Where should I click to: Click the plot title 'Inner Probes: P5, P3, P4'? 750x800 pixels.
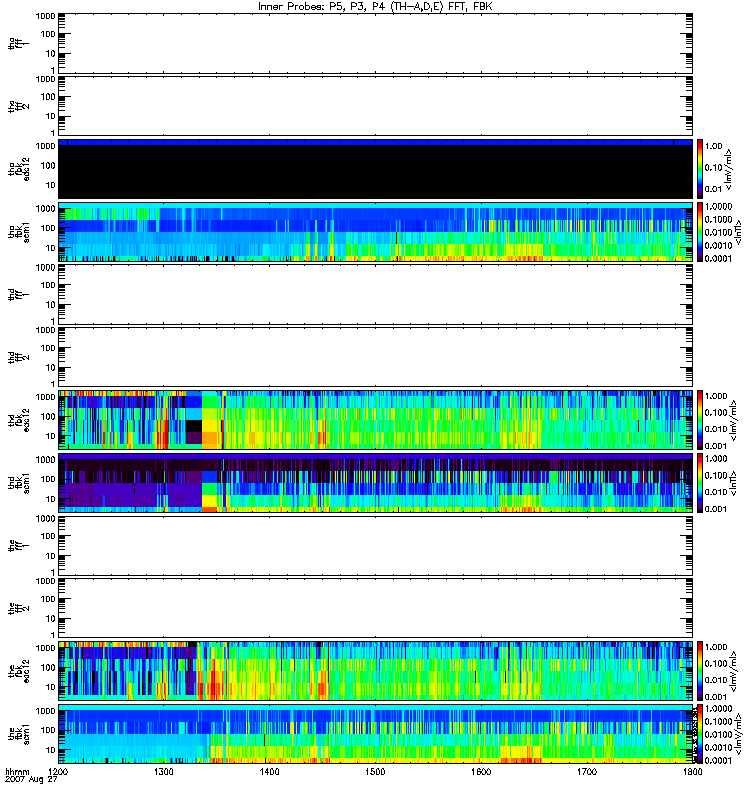click(320, 7)
